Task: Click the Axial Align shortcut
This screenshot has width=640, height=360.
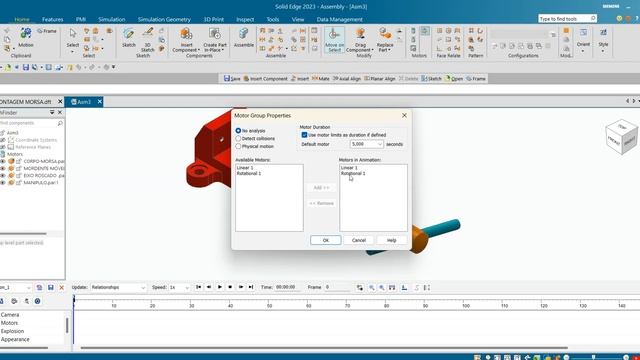Action: tap(347, 78)
